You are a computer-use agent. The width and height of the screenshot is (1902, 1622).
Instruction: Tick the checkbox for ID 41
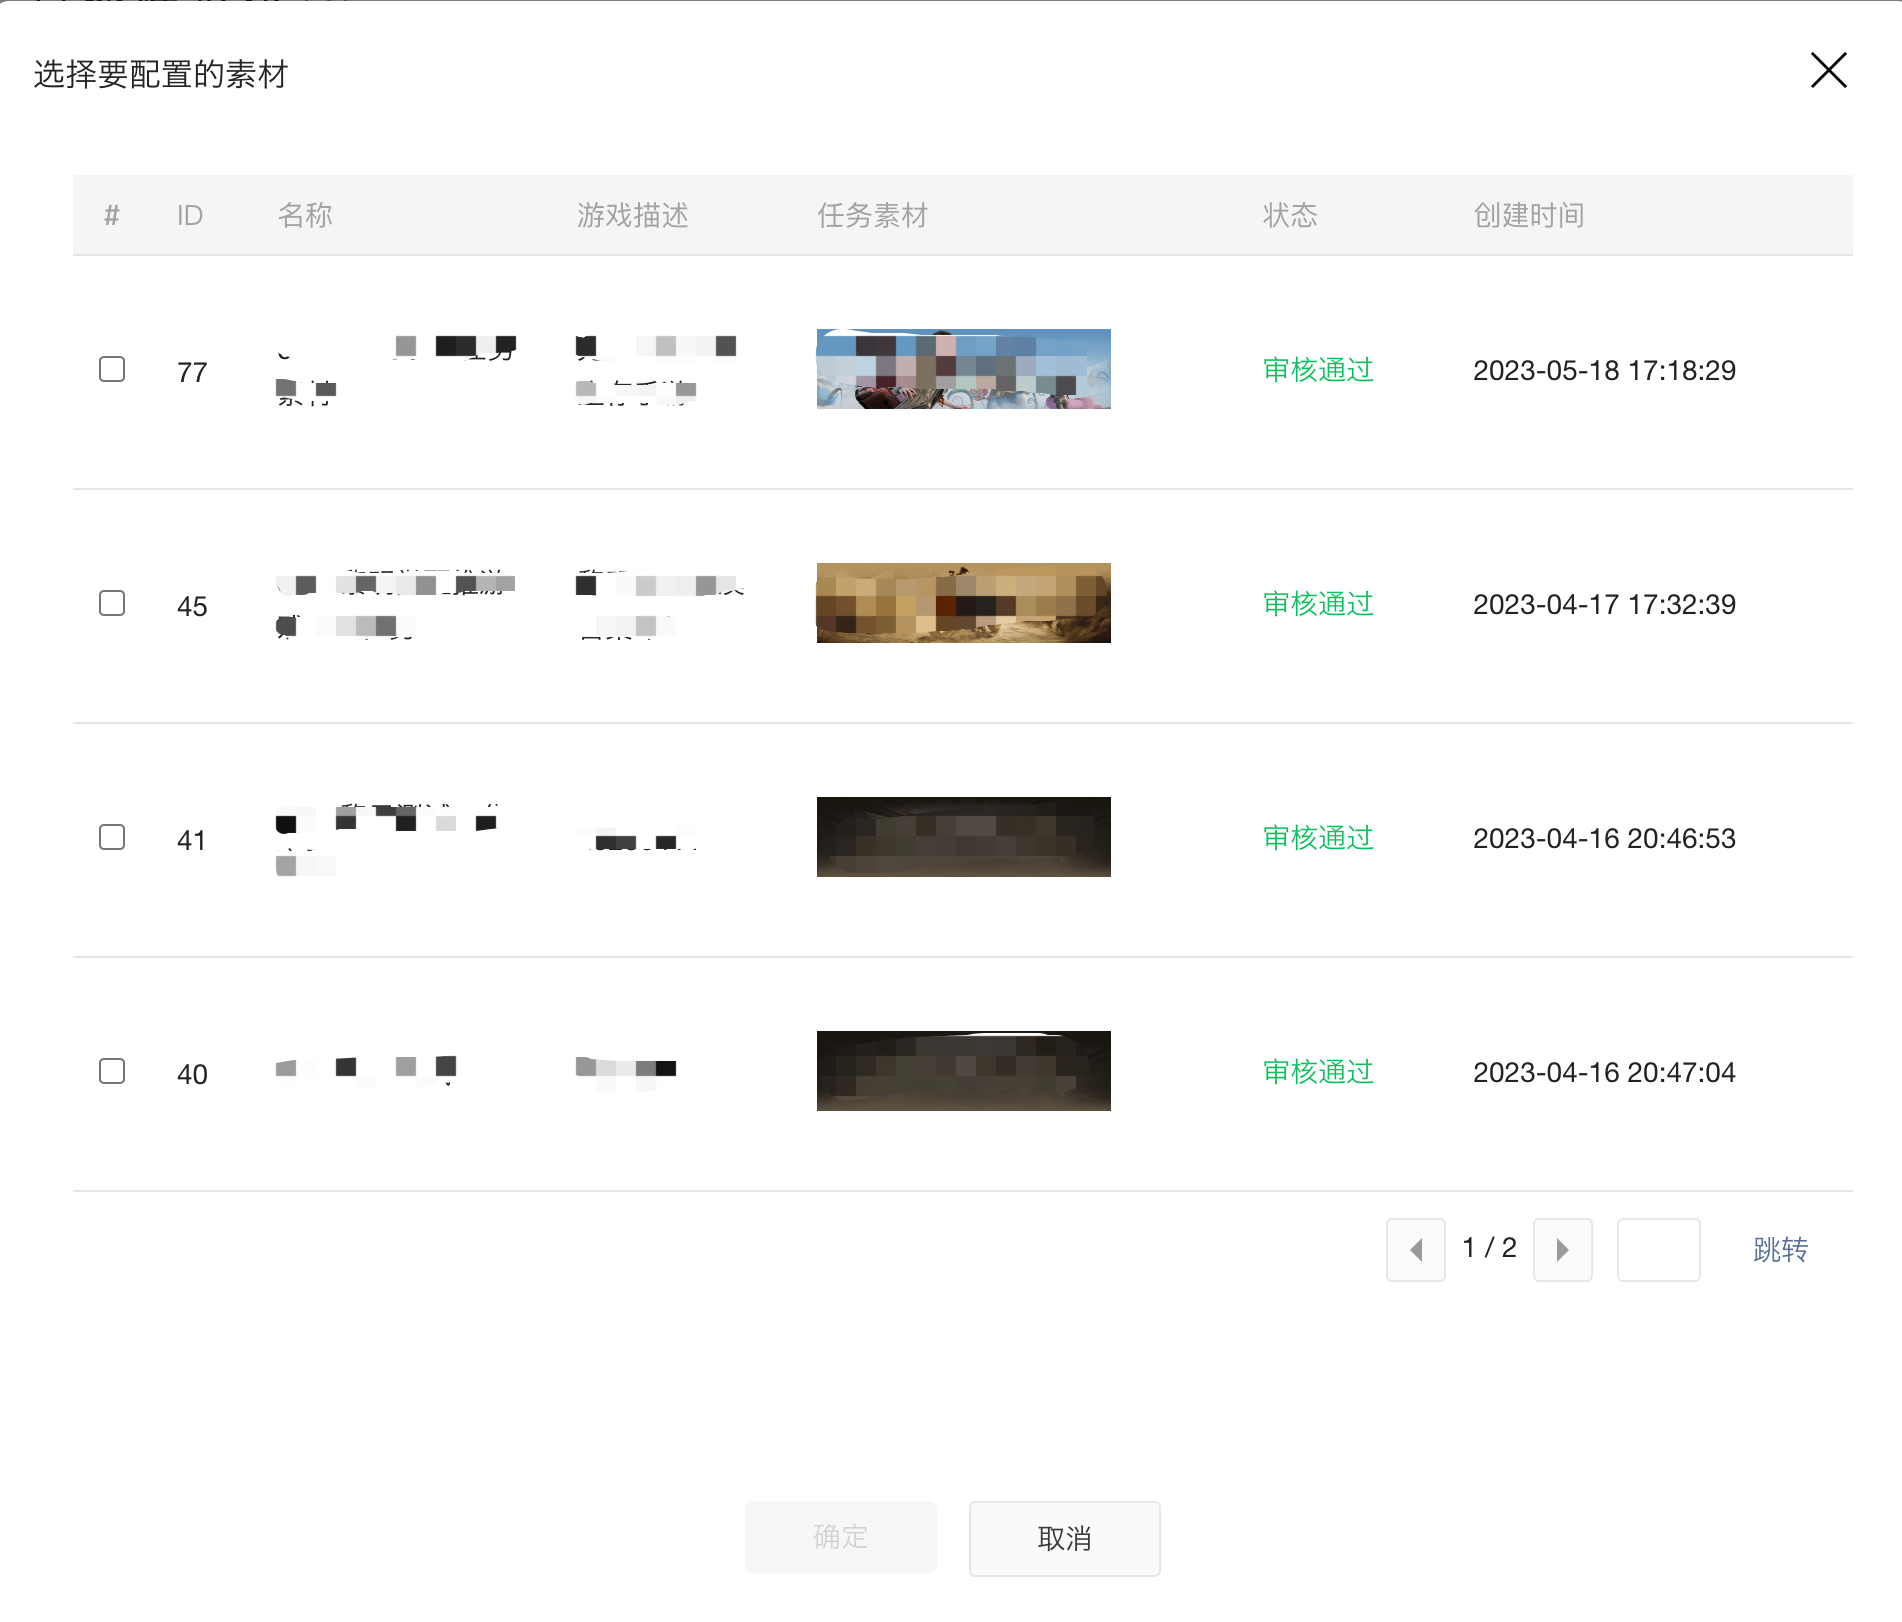click(112, 838)
